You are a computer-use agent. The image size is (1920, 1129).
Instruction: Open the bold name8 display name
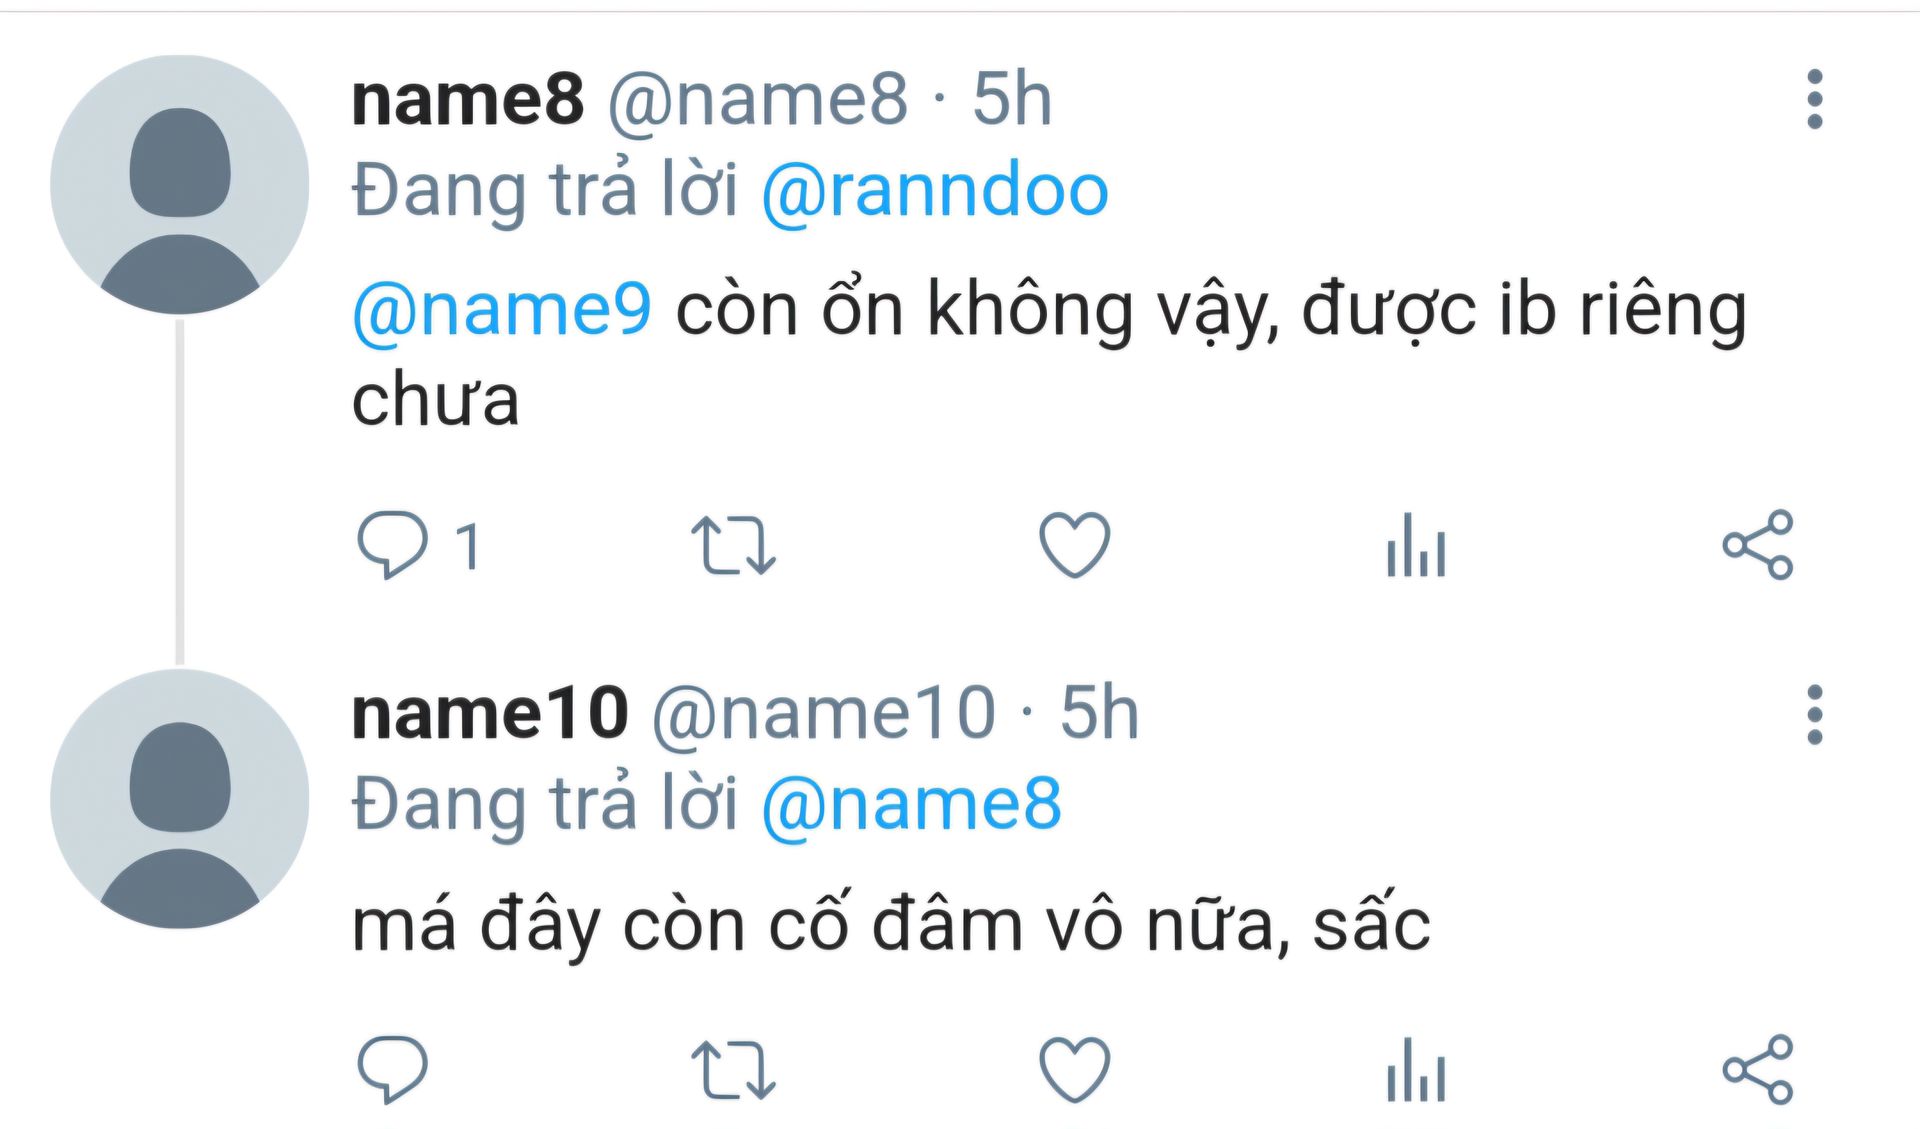click(467, 100)
